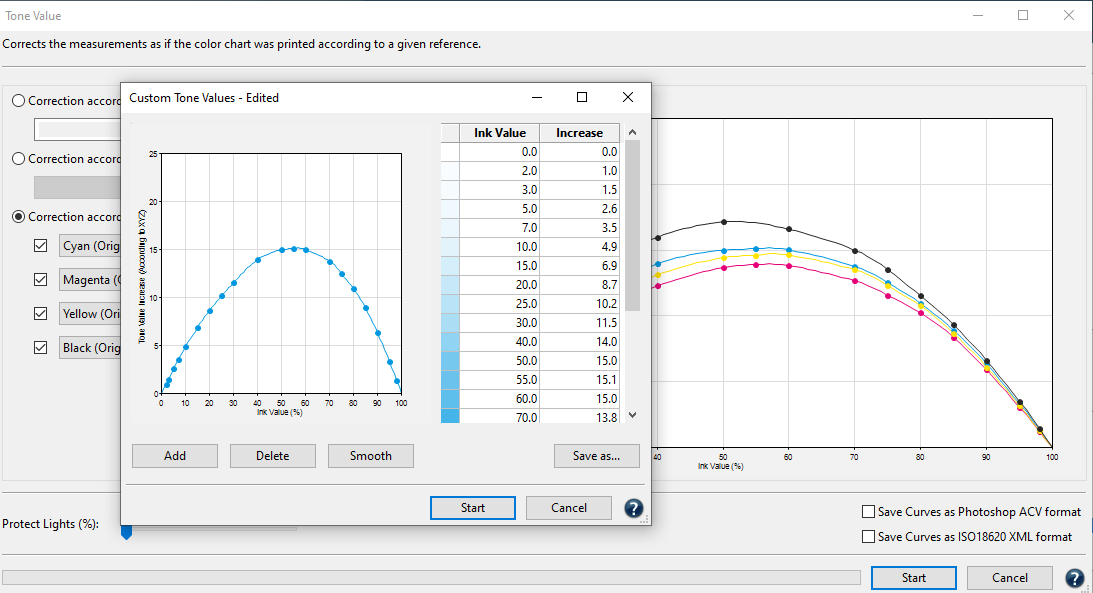Select Increase cell 1.5

tap(580, 190)
